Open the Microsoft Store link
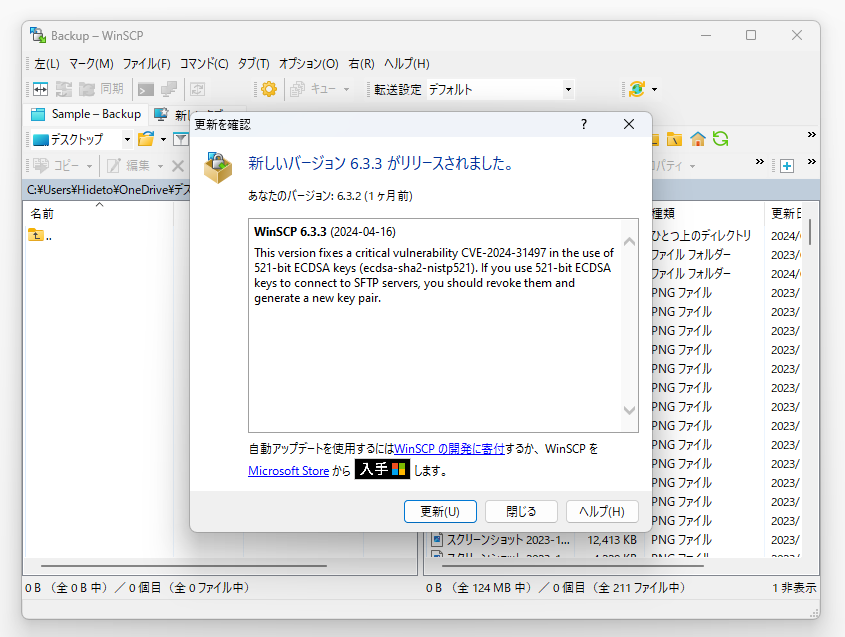Image resolution: width=845 pixels, height=637 pixels. coord(288,470)
